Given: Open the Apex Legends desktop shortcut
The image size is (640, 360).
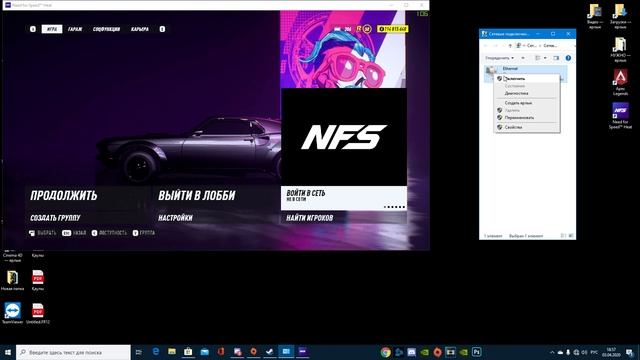Looking at the screenshot, I should [x=620, y=82].
